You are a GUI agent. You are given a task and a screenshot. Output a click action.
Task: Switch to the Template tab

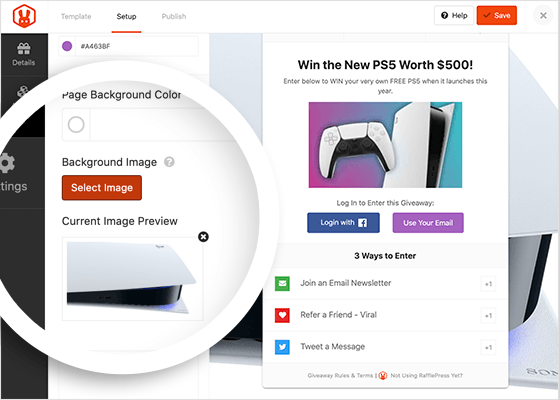76,16
